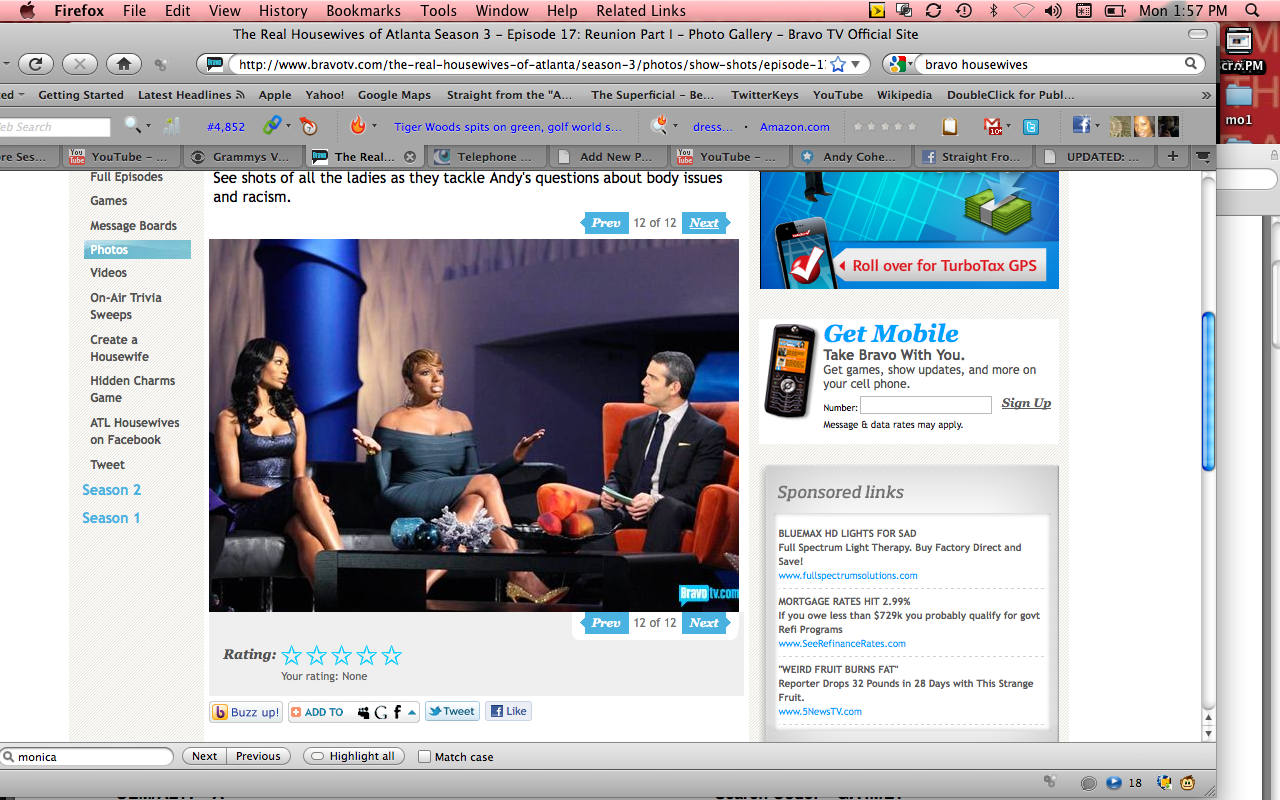Open the URL history dropdown arrow
This screenshot has width=1280, height=800.
click(x=855, y=64)
